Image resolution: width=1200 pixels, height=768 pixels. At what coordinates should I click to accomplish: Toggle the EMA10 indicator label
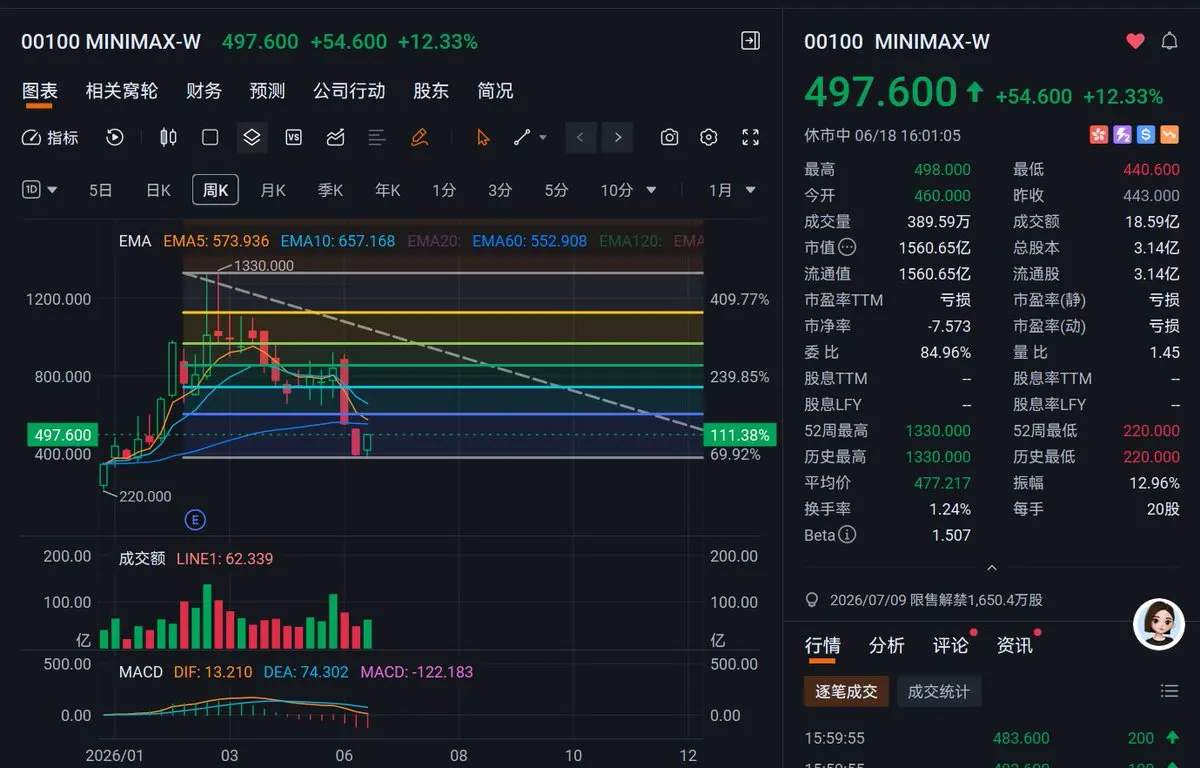(x=338, y=241)
